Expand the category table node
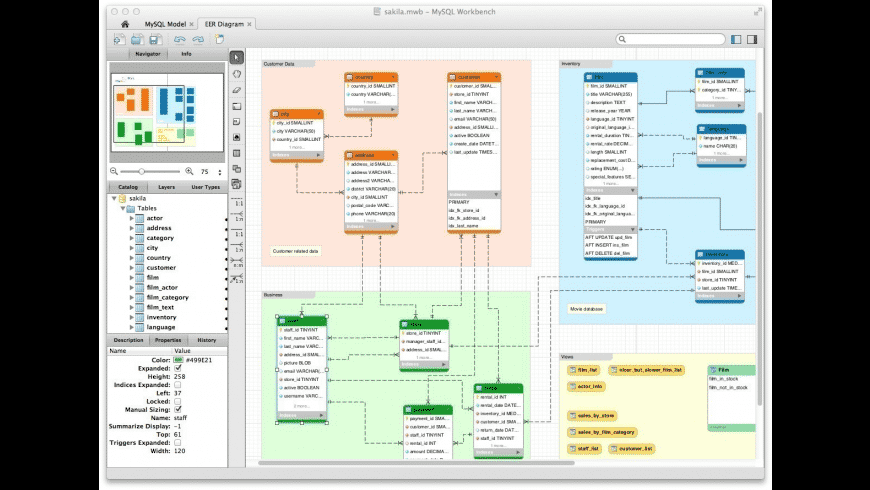The height and width of the screenshot is (490, 870). [x=131, y=238]
